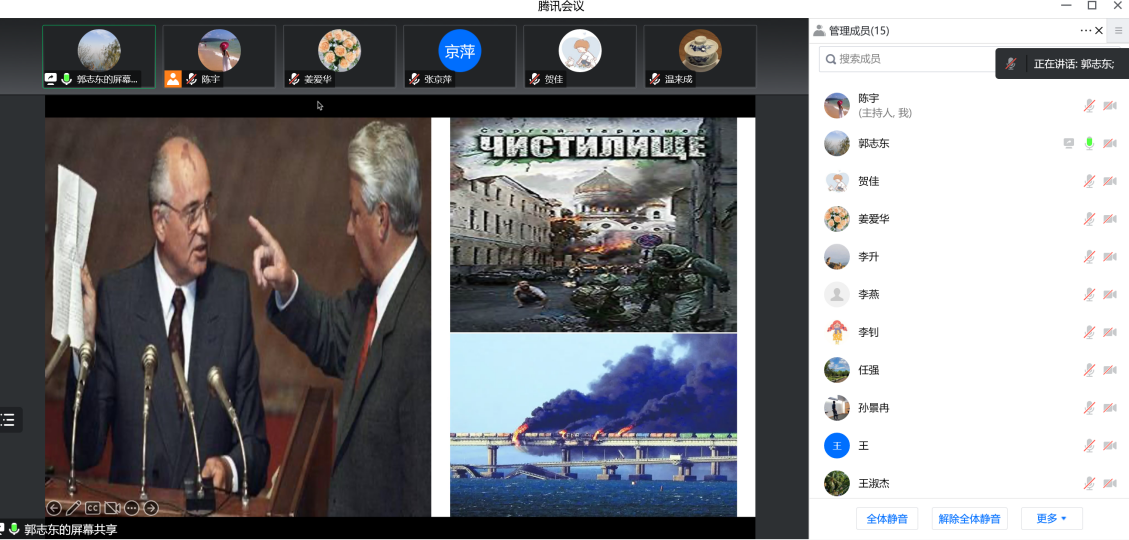The width and height of the screenshot is (1129, 540).
Task: Open the three-dot options in member panel header
Action: (1085, 31)
